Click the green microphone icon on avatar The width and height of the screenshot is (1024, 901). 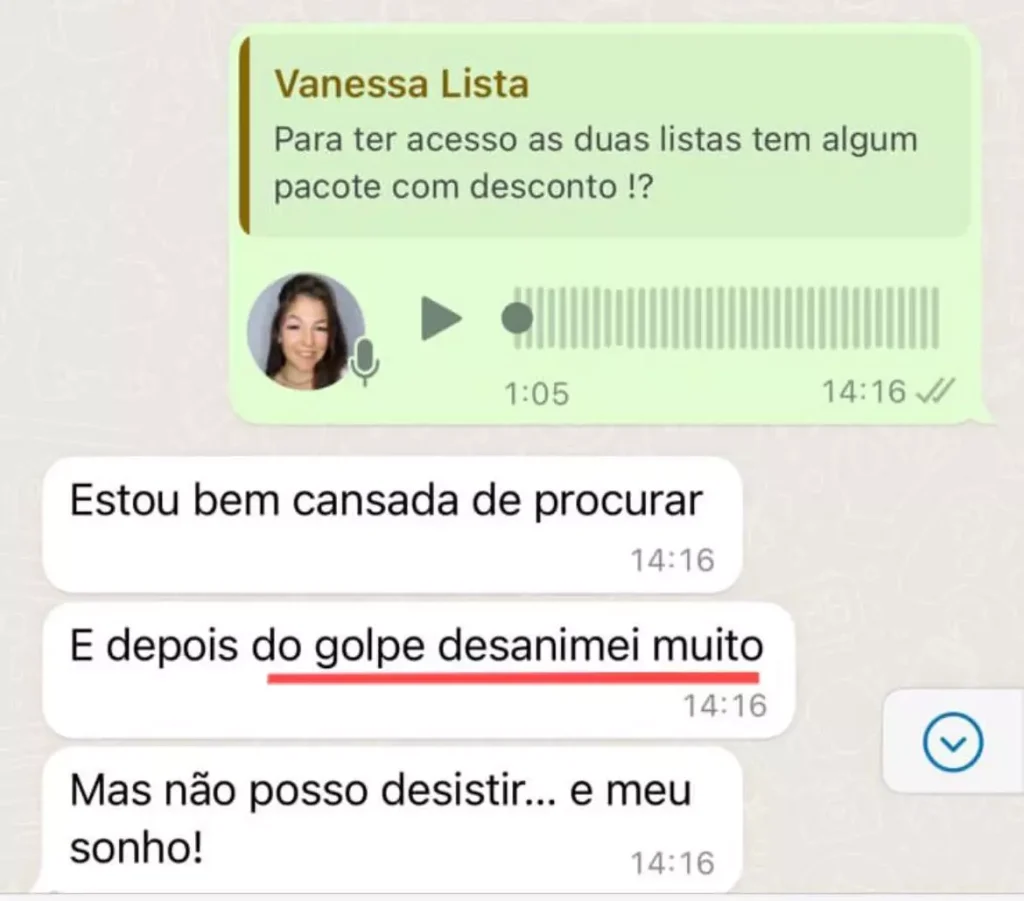[364, 362]
